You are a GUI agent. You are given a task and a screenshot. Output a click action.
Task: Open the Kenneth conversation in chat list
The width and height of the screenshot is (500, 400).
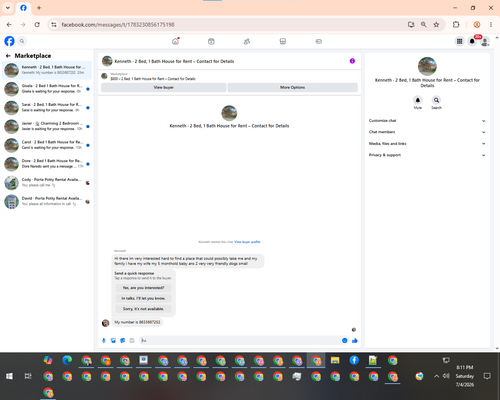tap(47, 70)
